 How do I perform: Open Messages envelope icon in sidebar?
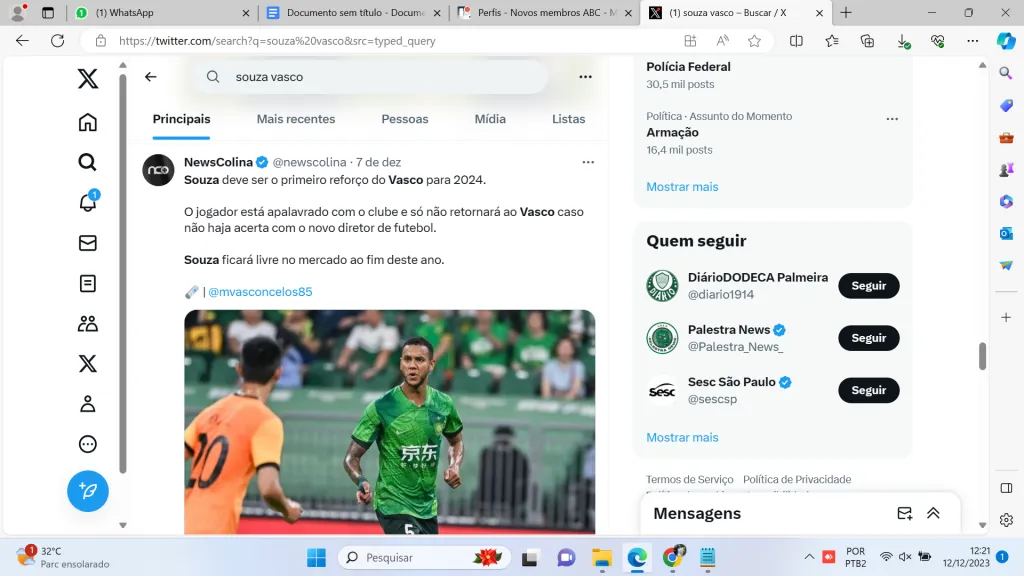pos(88,243)
